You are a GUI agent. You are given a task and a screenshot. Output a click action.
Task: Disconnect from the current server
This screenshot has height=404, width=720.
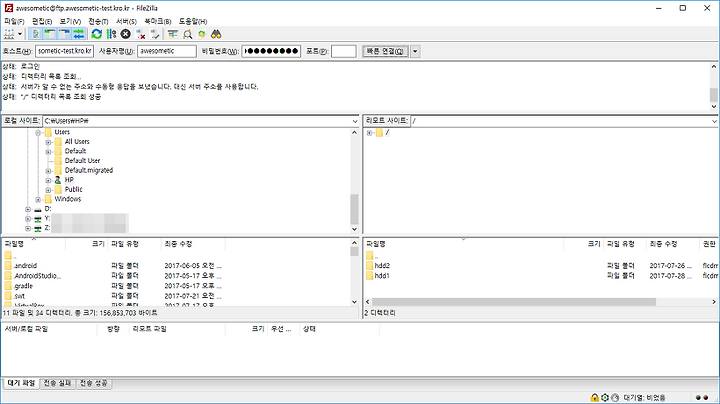click(141, 34)
